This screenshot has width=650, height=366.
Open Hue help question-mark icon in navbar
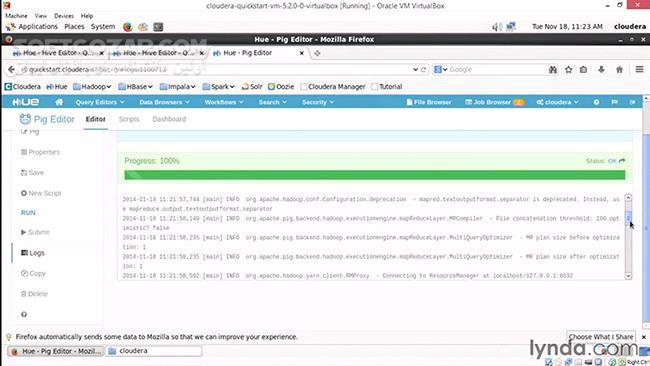tap(596, 102)
